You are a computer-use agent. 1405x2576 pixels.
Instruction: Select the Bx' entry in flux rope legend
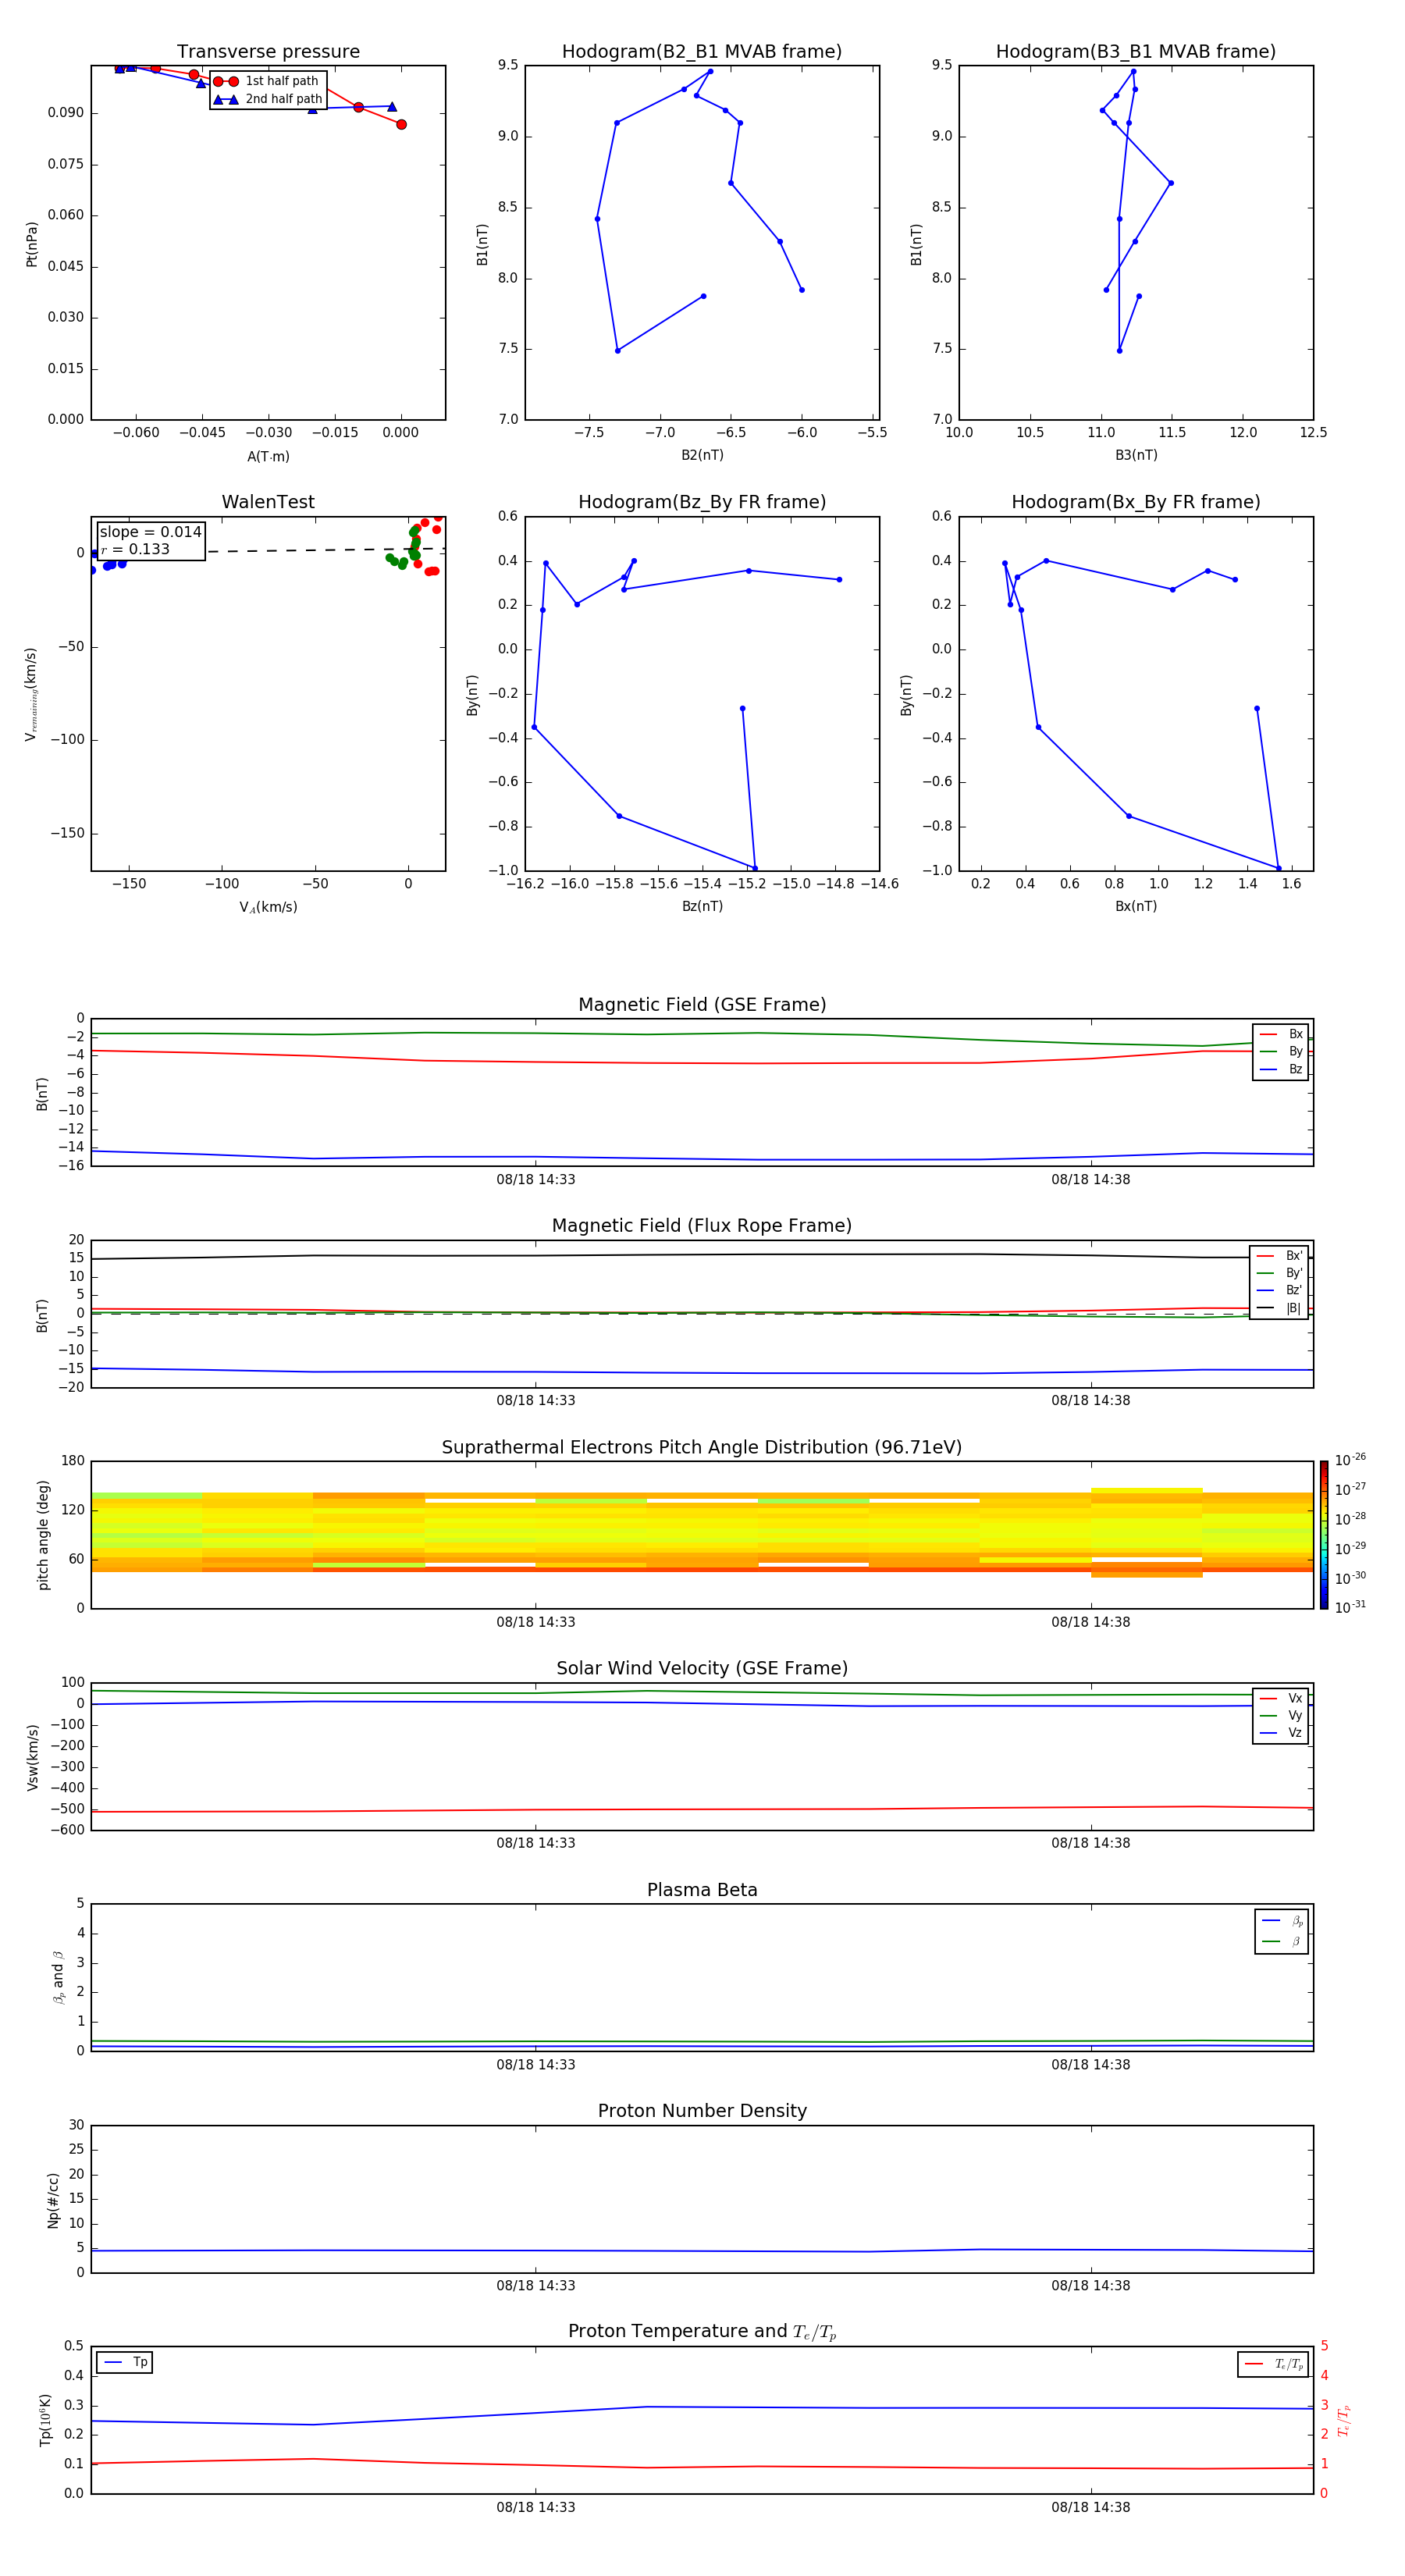click(1280, 1256)
